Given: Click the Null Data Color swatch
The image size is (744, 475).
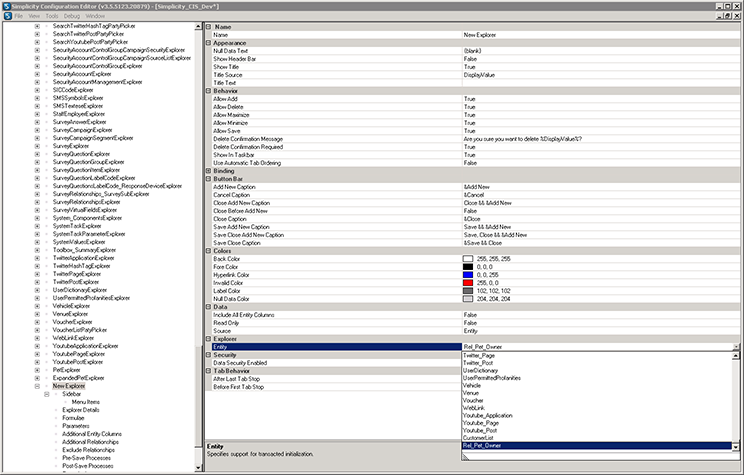Looking at the screenshot, I should pyautogui.click(x=468, y=299).
